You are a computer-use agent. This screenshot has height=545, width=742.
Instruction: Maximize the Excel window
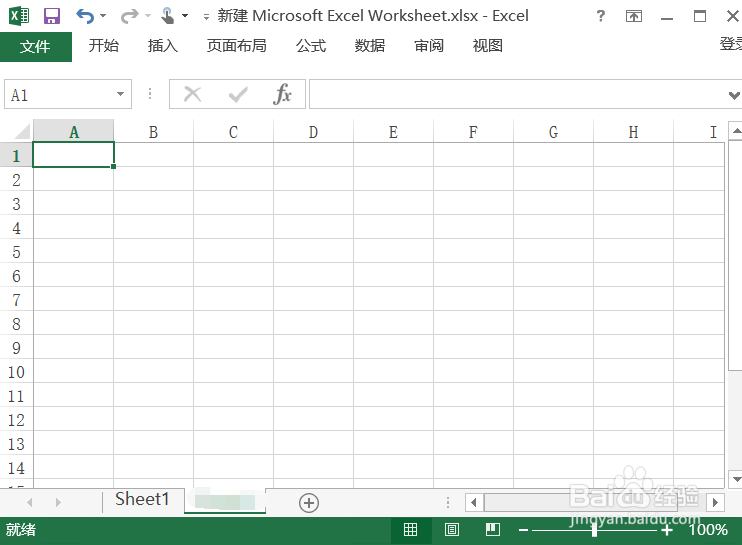(x=700, y=16)
